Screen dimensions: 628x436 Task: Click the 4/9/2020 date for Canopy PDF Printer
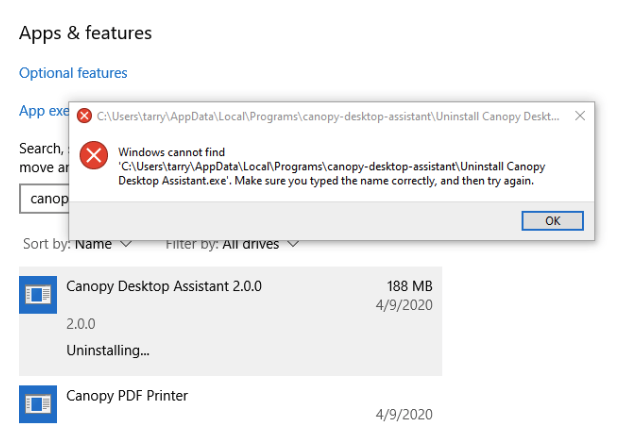click(404, 414)
